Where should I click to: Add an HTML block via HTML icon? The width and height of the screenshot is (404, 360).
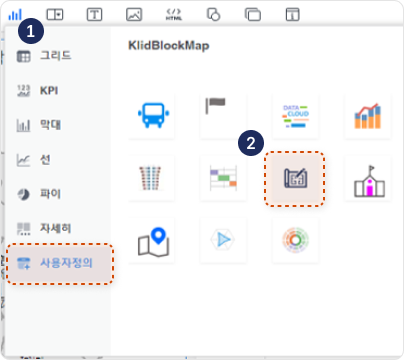174,15
